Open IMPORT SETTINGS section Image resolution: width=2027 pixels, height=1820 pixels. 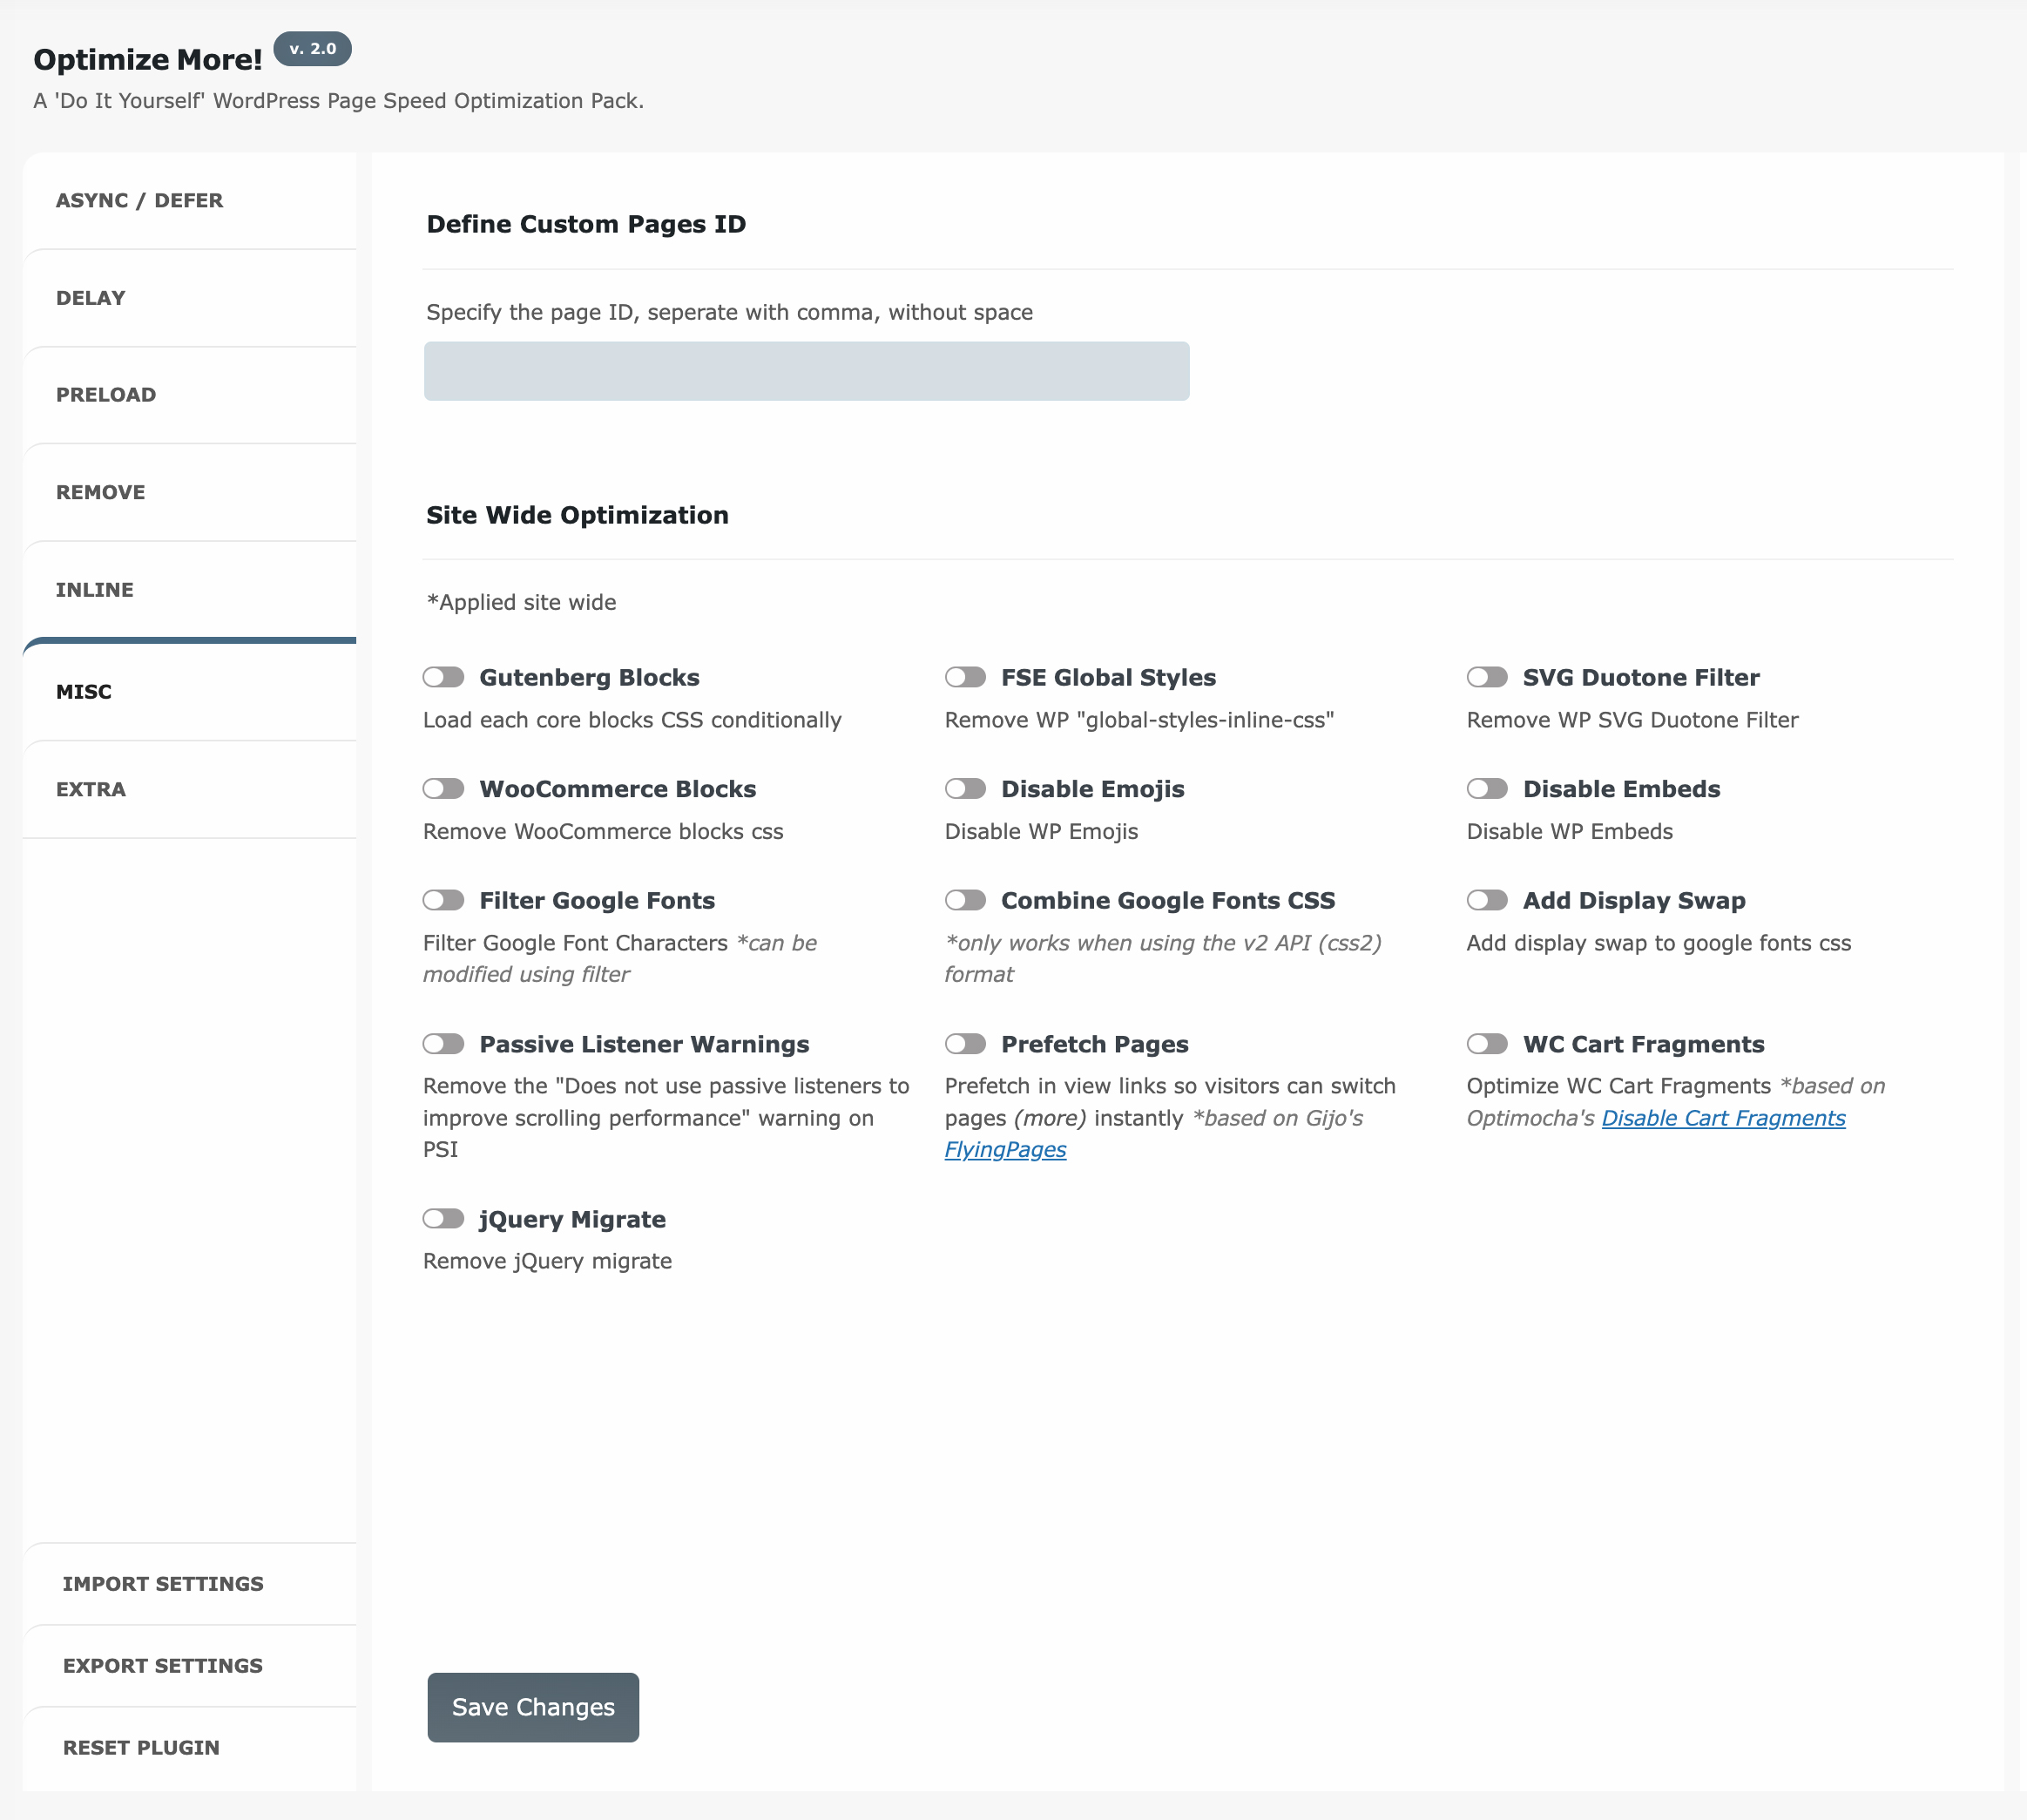(x=189, y=1584)
